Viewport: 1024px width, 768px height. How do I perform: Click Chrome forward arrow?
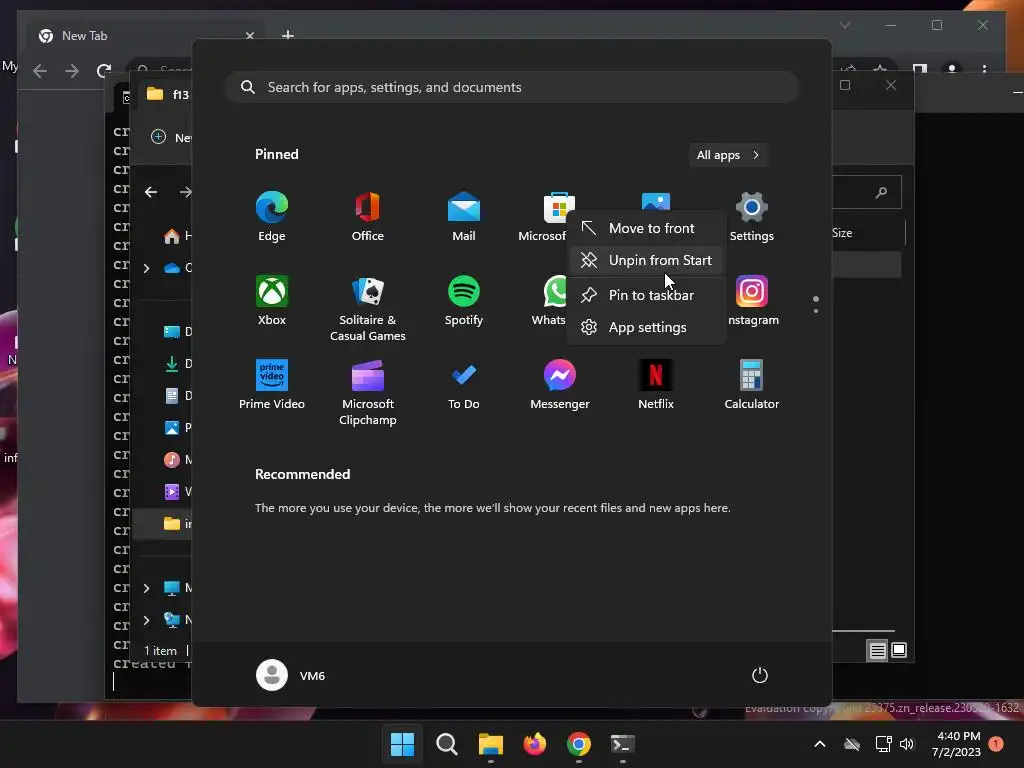[72, 71]
